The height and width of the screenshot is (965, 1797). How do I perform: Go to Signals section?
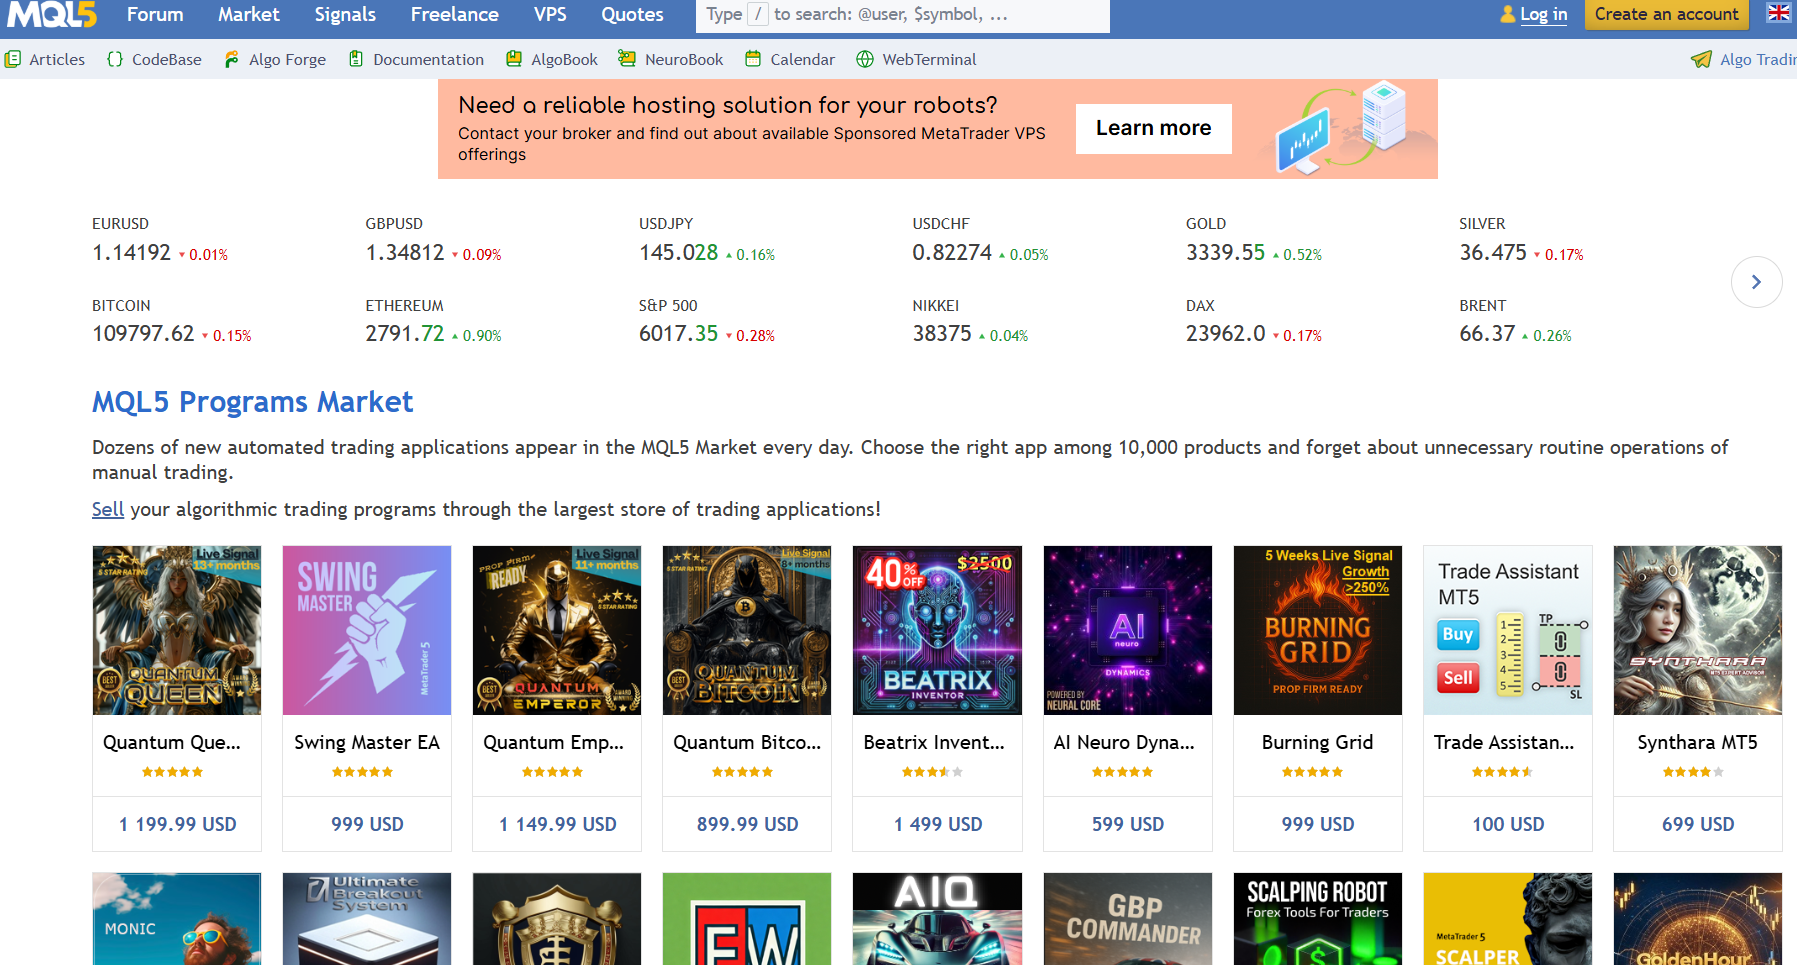click(x=345, y=14)
